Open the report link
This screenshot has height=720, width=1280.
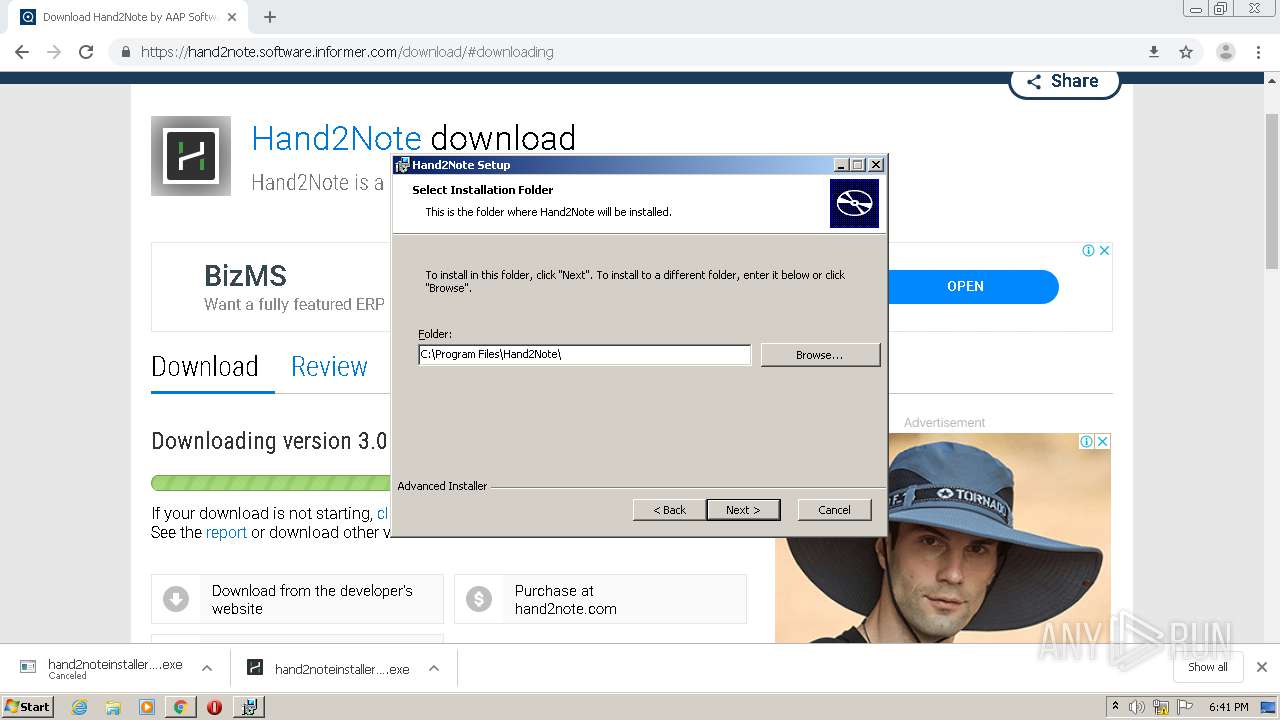coord(226,533)
